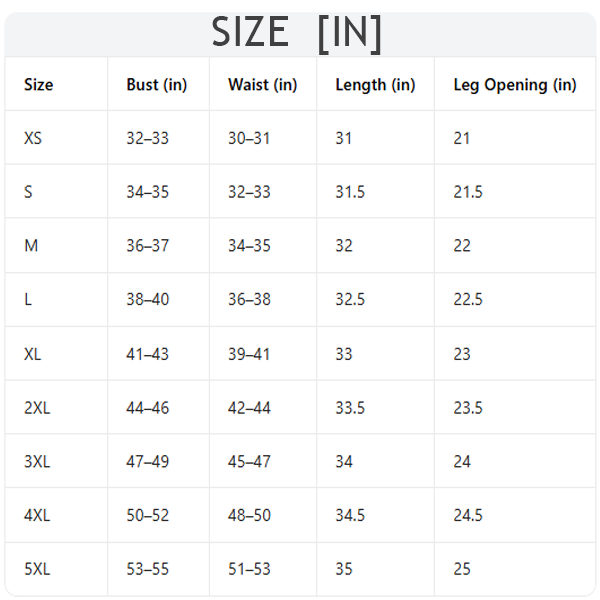
Task: Click length value 34.5 for 4XL
Action: tap(350, 516)
